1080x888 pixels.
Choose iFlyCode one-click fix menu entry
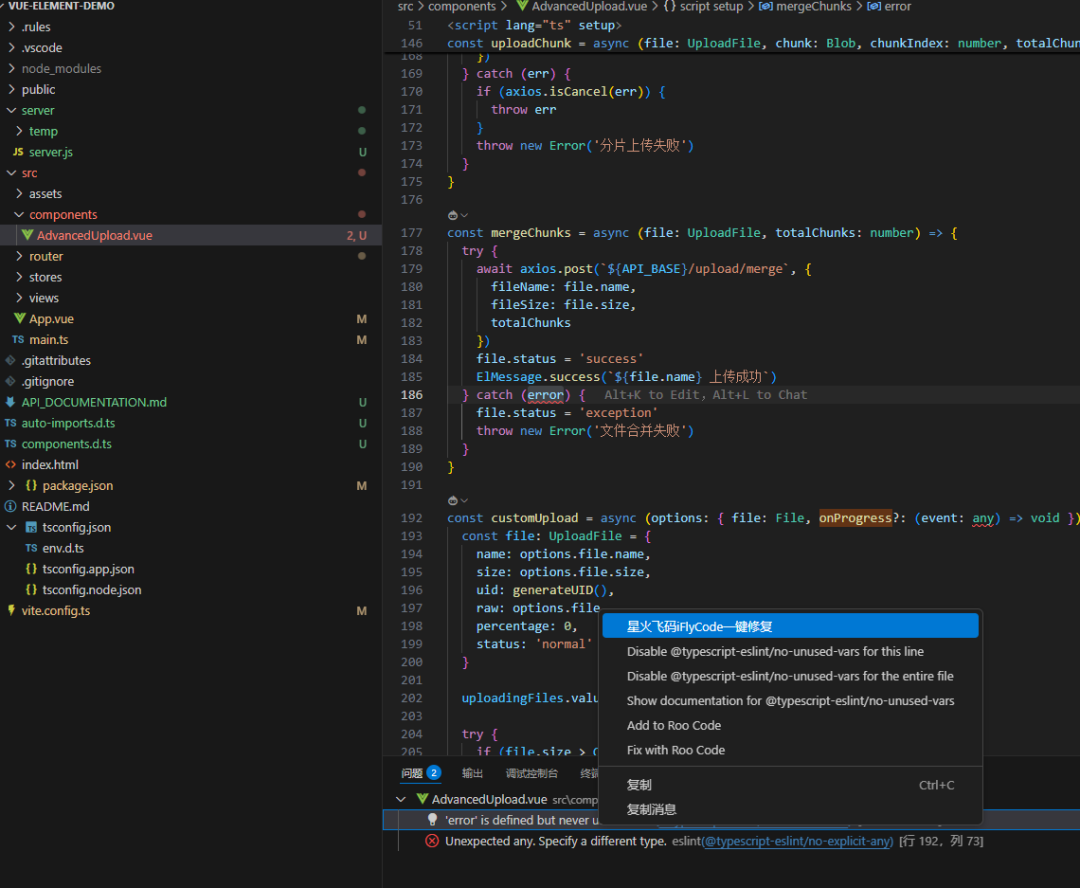tap(790, 626)
